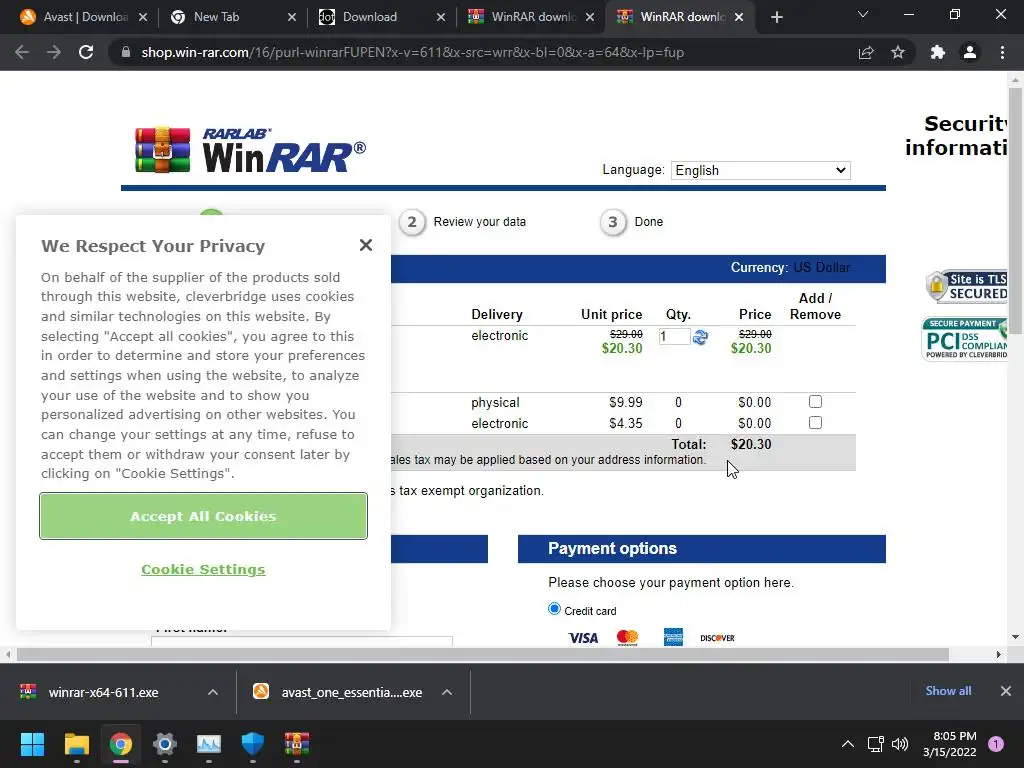Update the quantity with the blue refresh arrows icon
Image resolution: width=1024 pixels, height=768 pixels.
[x=700, y=337]
